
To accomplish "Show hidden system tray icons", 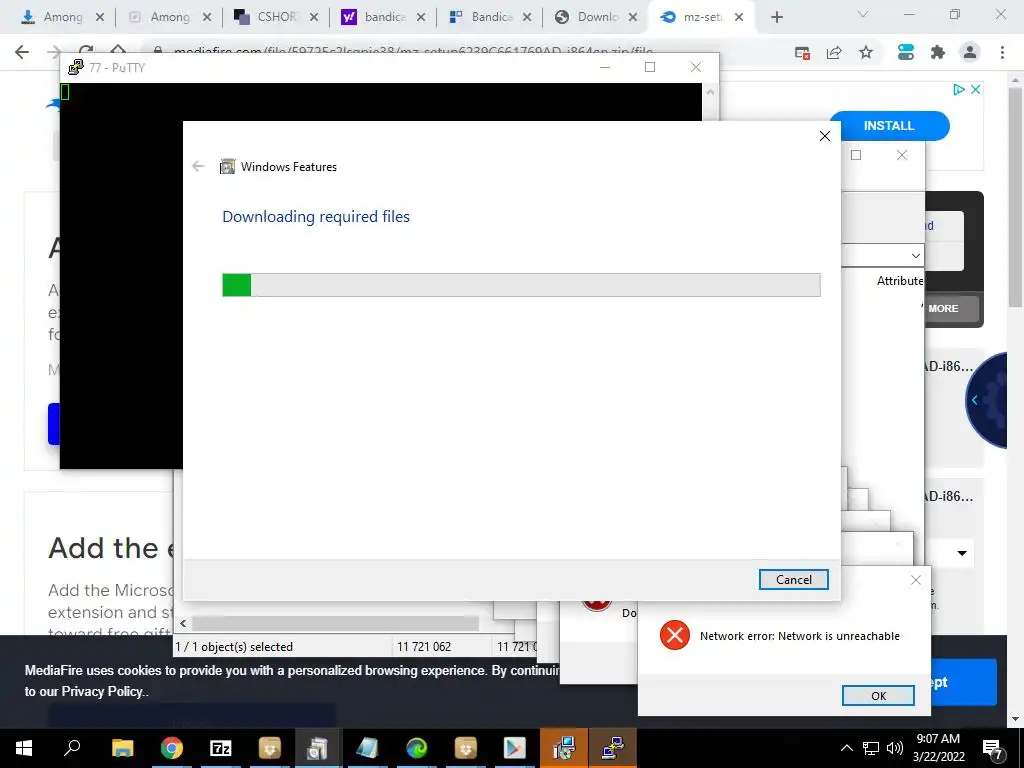I will 846,748.
